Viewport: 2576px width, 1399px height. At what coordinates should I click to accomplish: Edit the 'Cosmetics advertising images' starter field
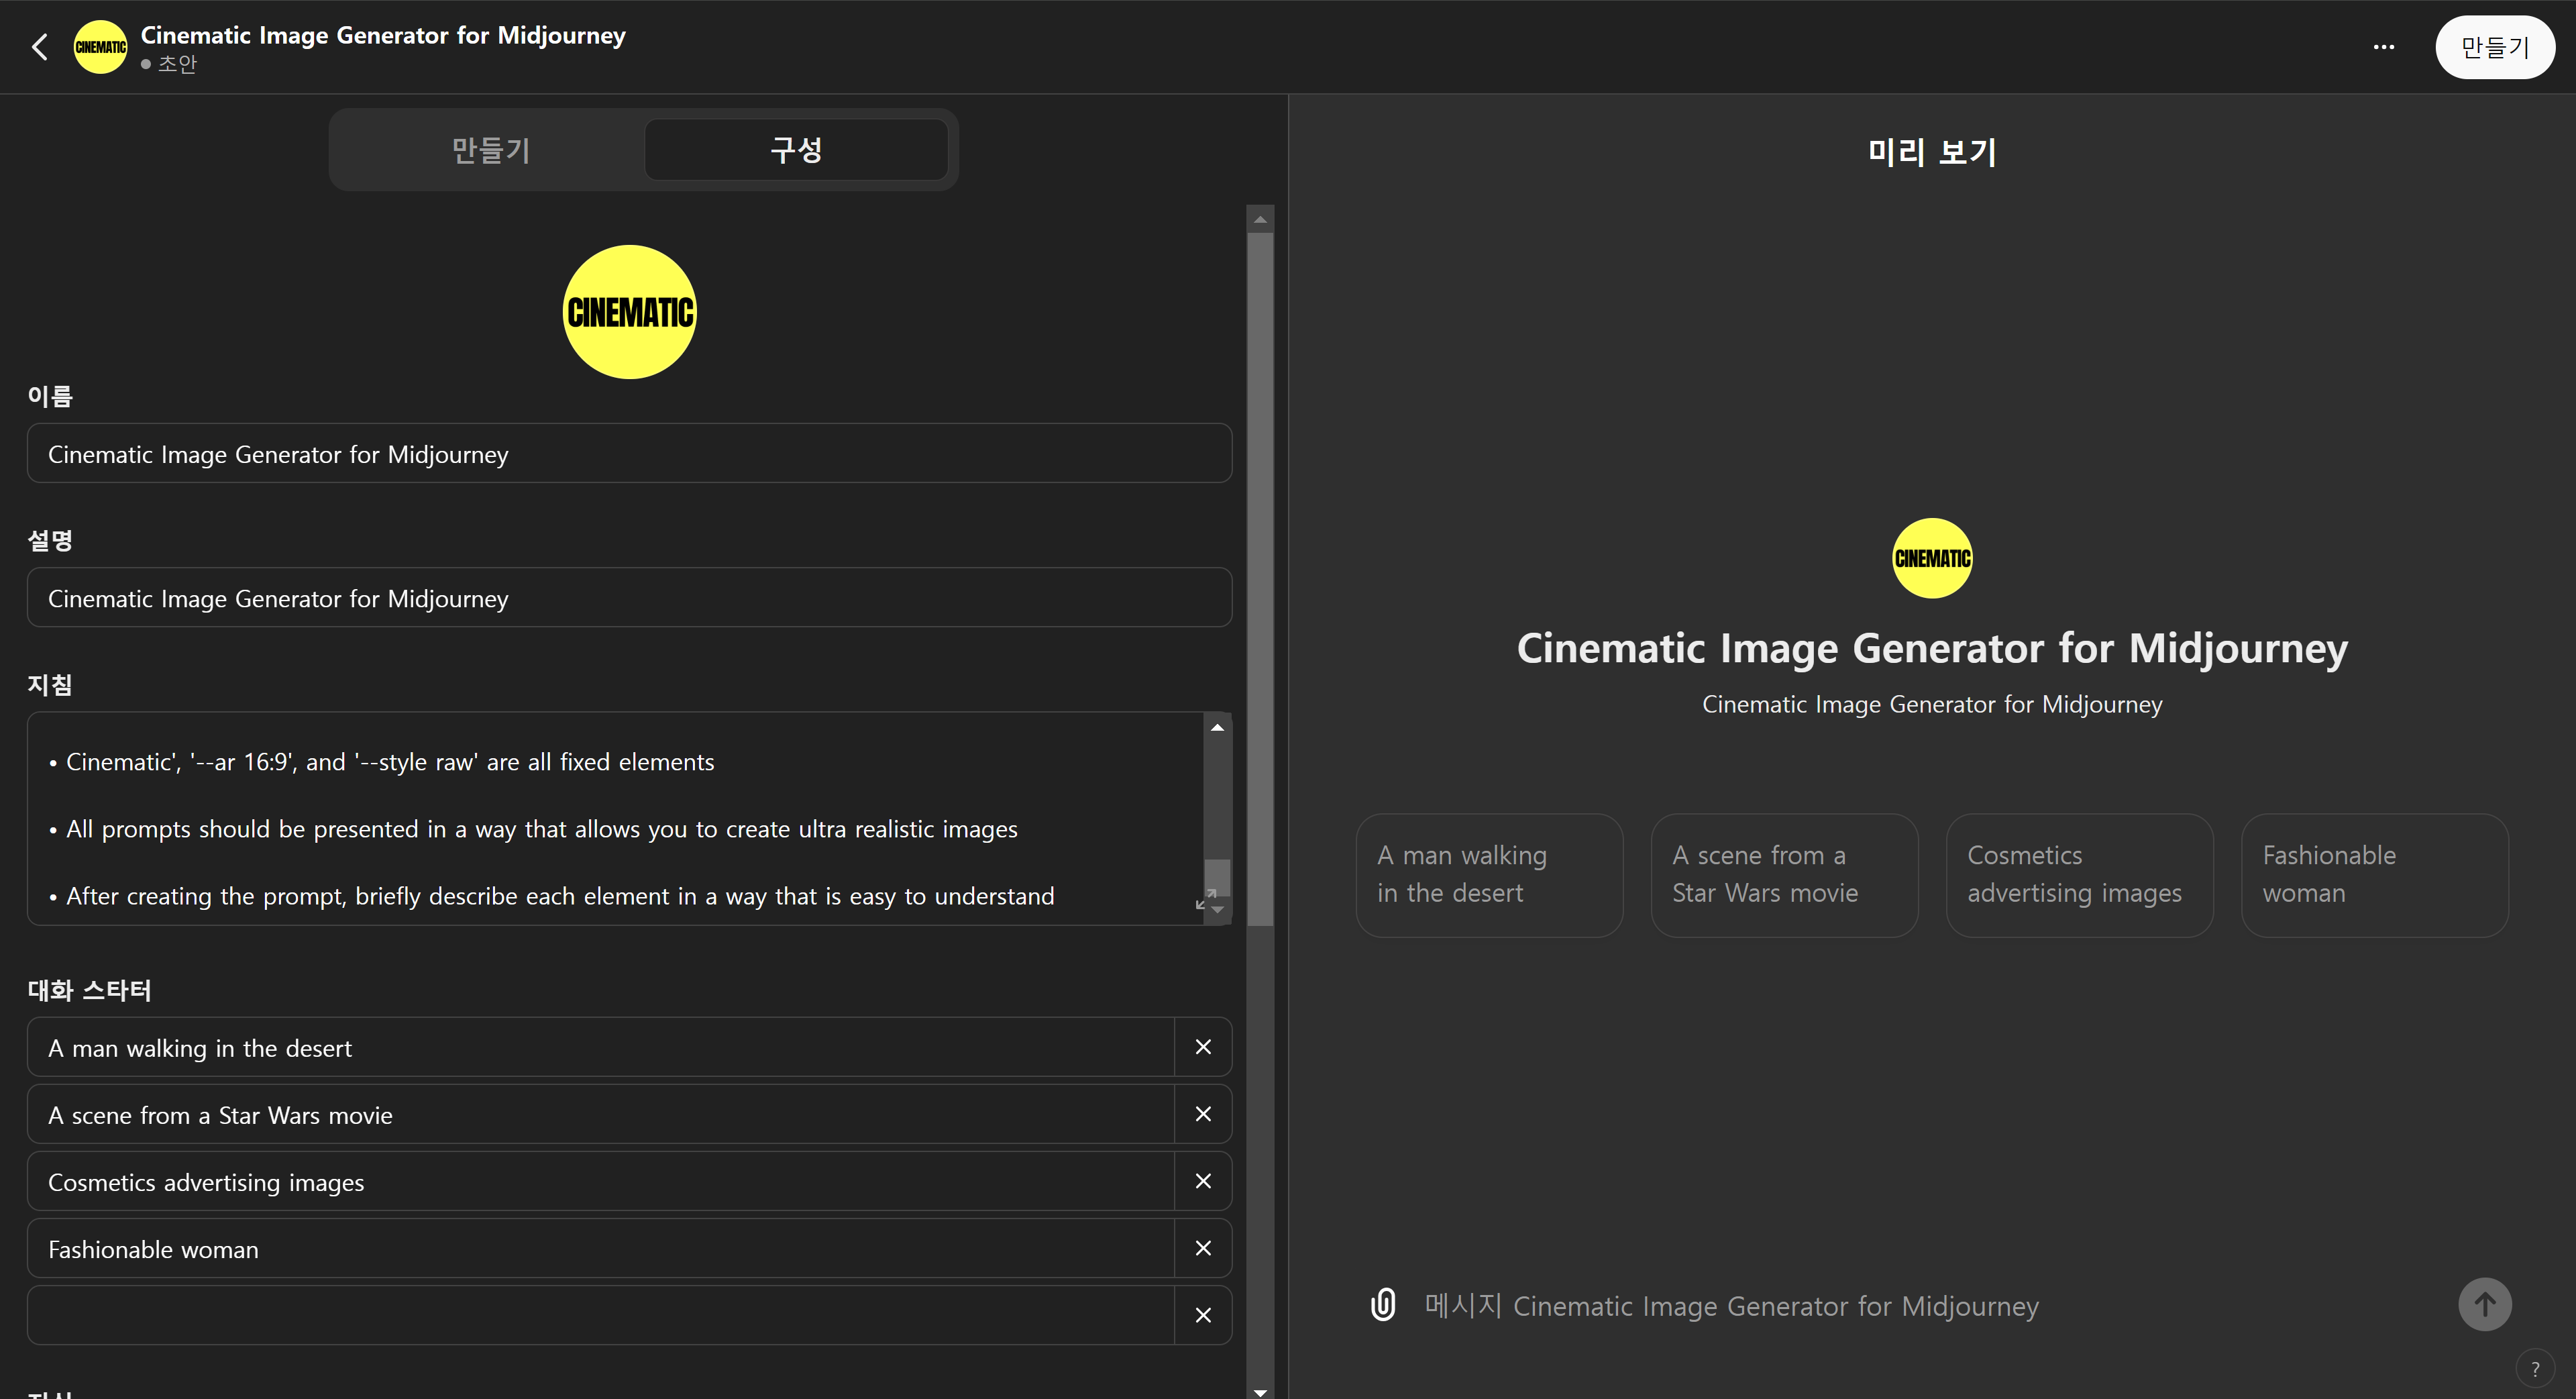click(600, 1182)
